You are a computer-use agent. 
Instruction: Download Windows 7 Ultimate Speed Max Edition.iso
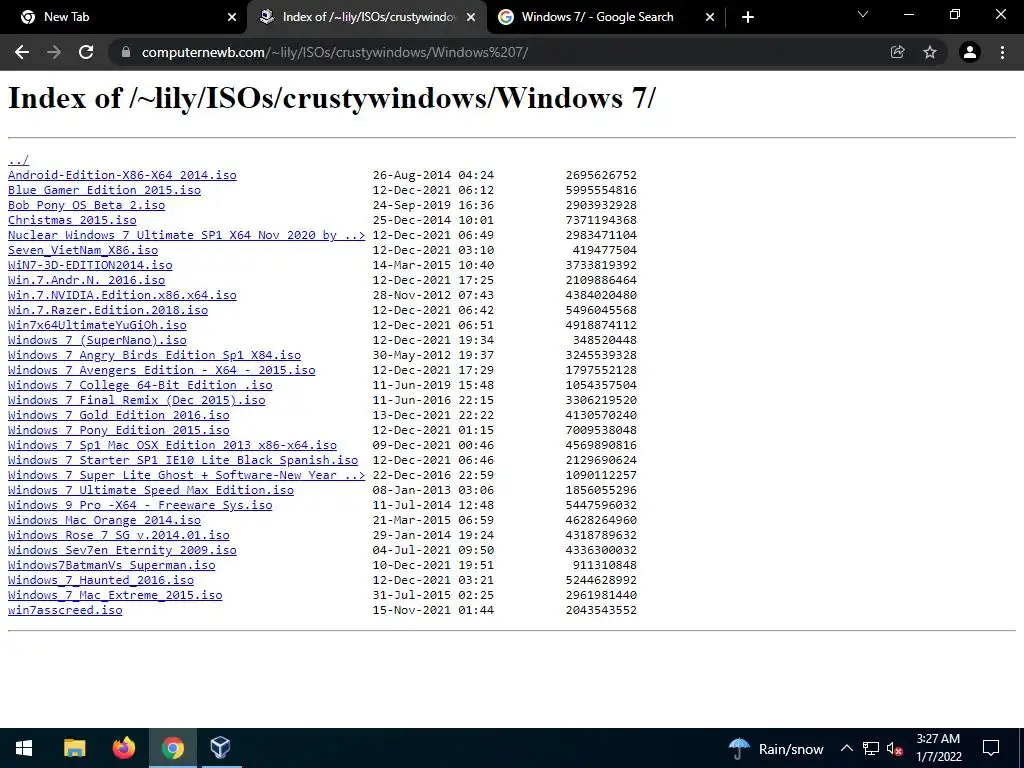tap(151, 490)
